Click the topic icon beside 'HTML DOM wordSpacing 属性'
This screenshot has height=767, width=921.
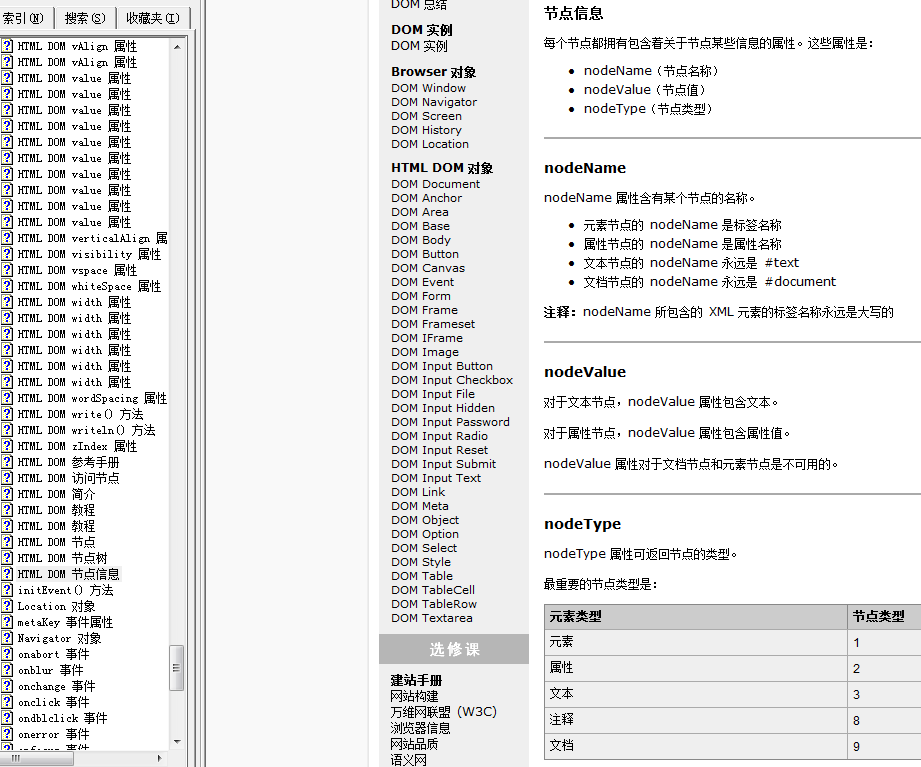point(7,398)
